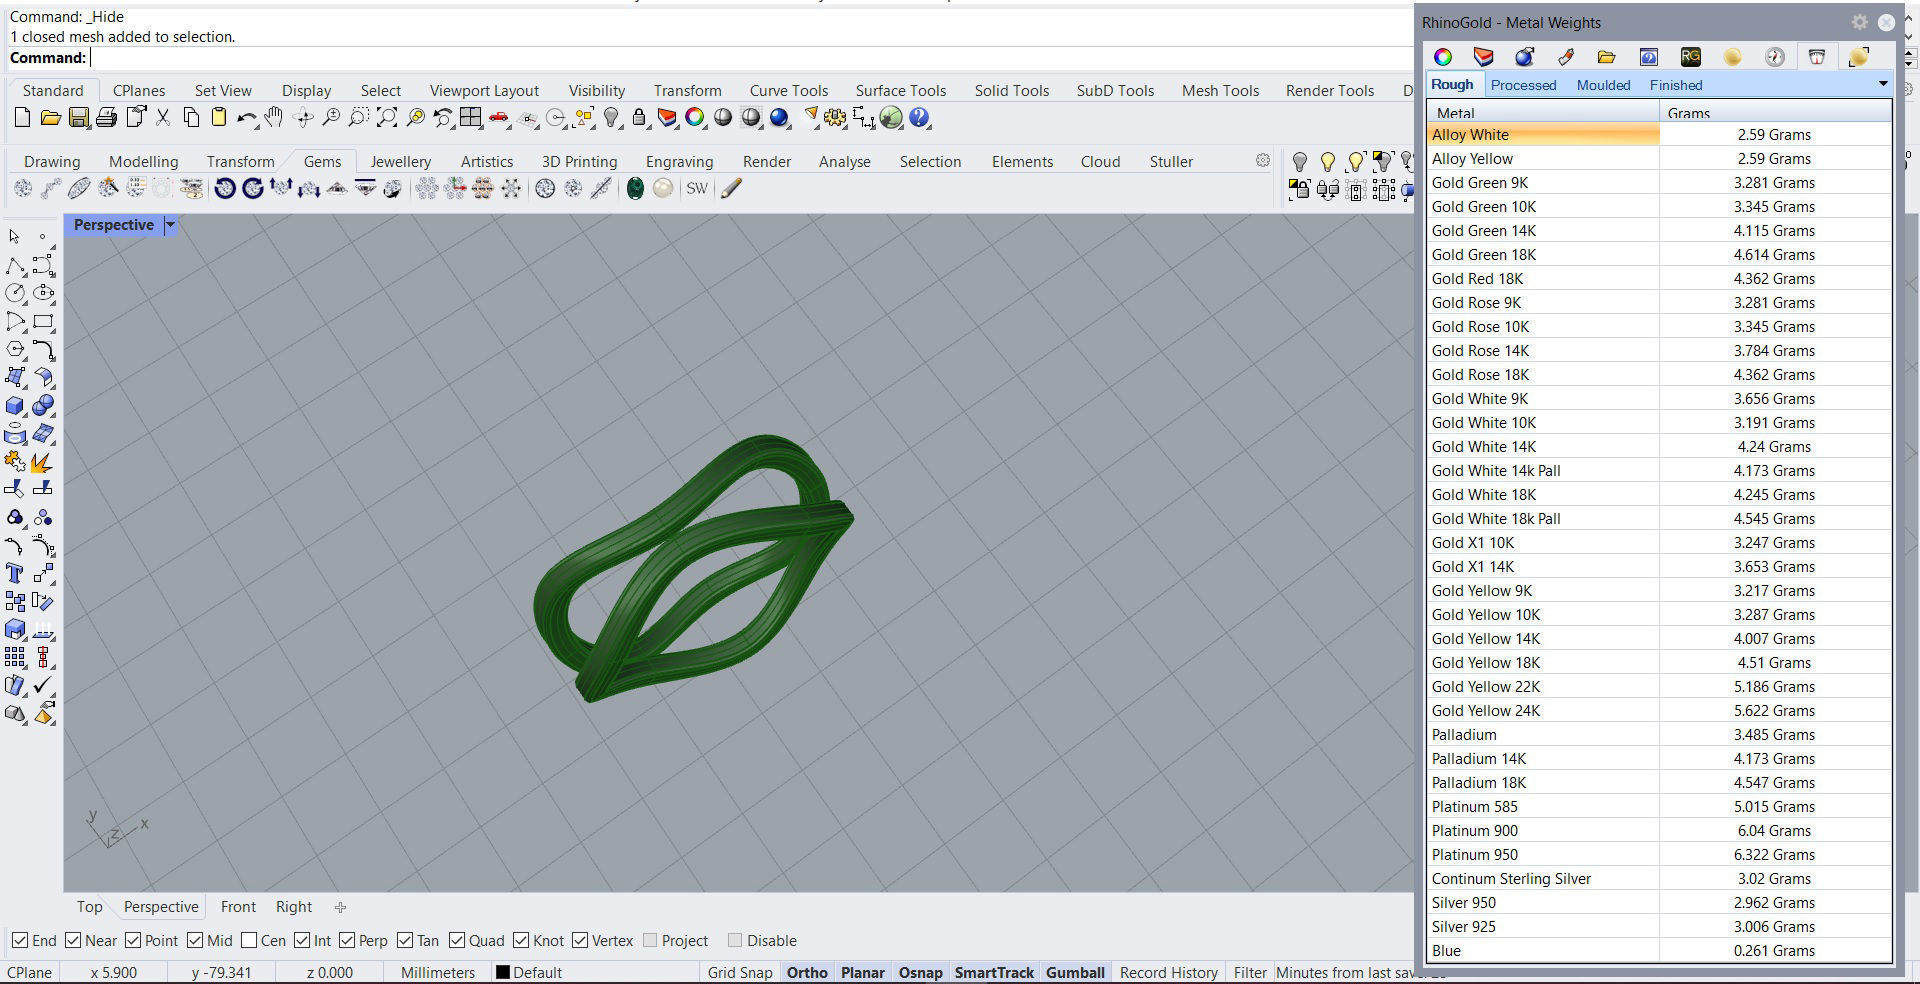This screenshot has height=984, width=1920.
Task: Click the Help question mark icon
Action: (x=919, y=118)
